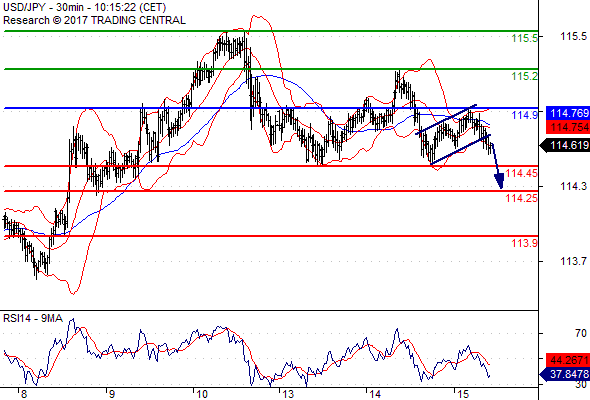This screenshot has width=590, height=400.
Task: Select the red 114.45 support label
Action: pos(522,173)
